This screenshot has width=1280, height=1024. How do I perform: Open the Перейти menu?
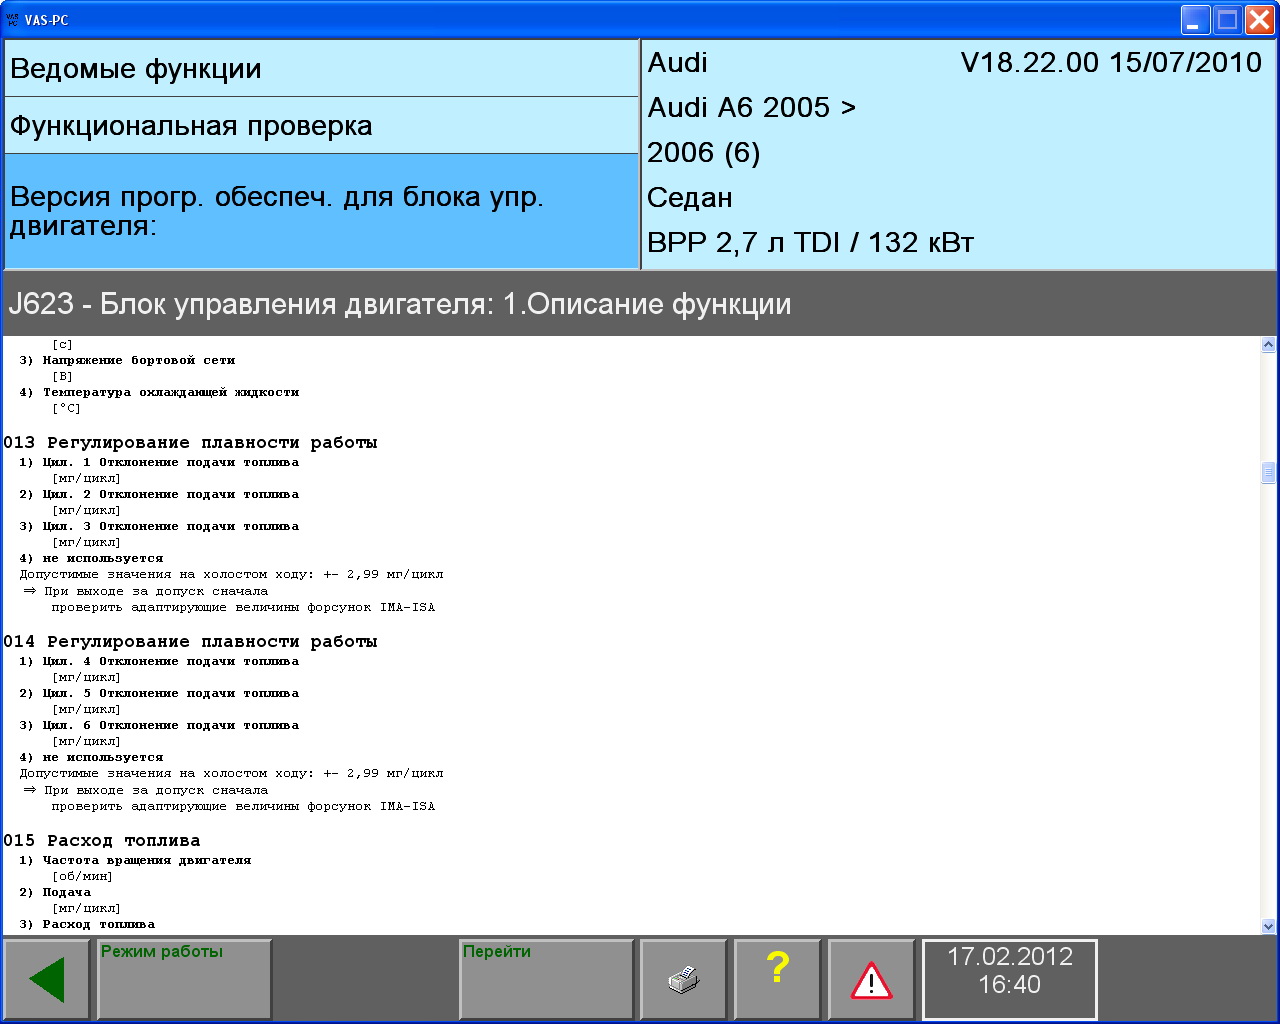pos(546,980)
